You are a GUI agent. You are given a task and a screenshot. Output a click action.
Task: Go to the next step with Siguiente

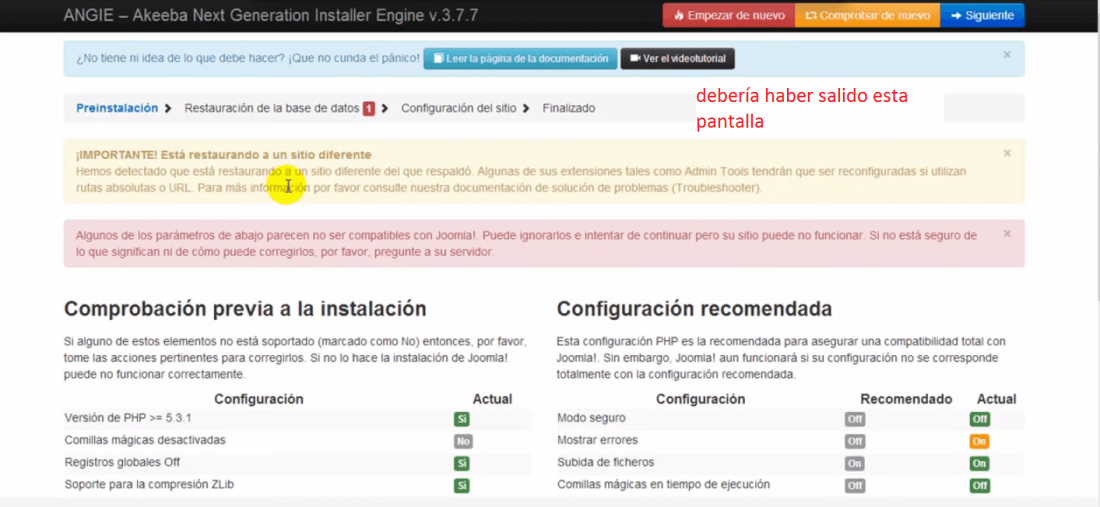(982, 15)
